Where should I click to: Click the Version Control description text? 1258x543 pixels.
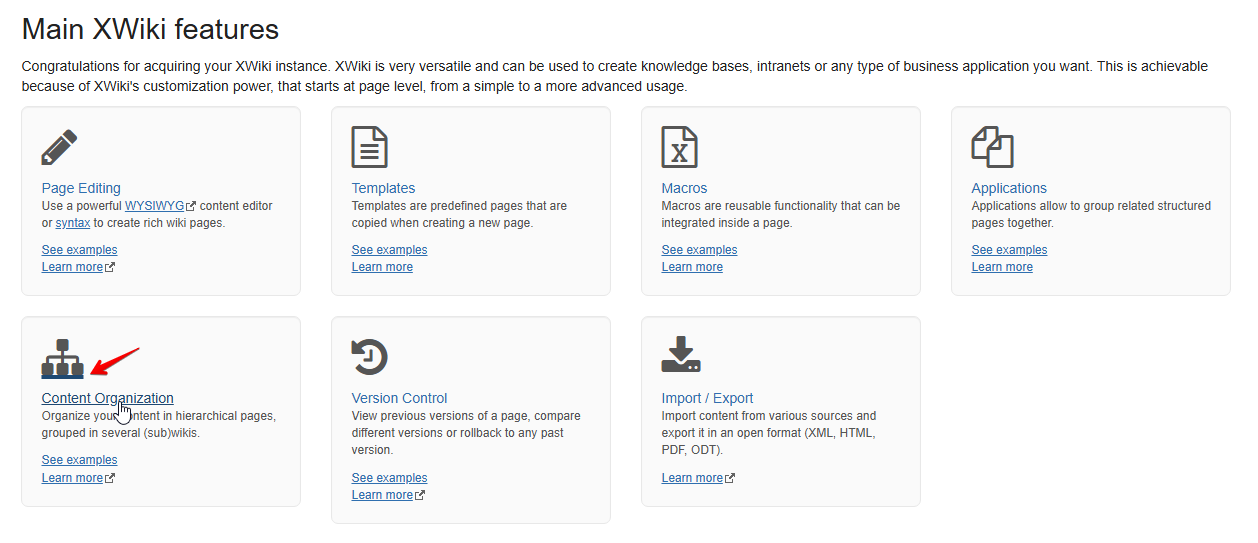(x=466, y=433)
